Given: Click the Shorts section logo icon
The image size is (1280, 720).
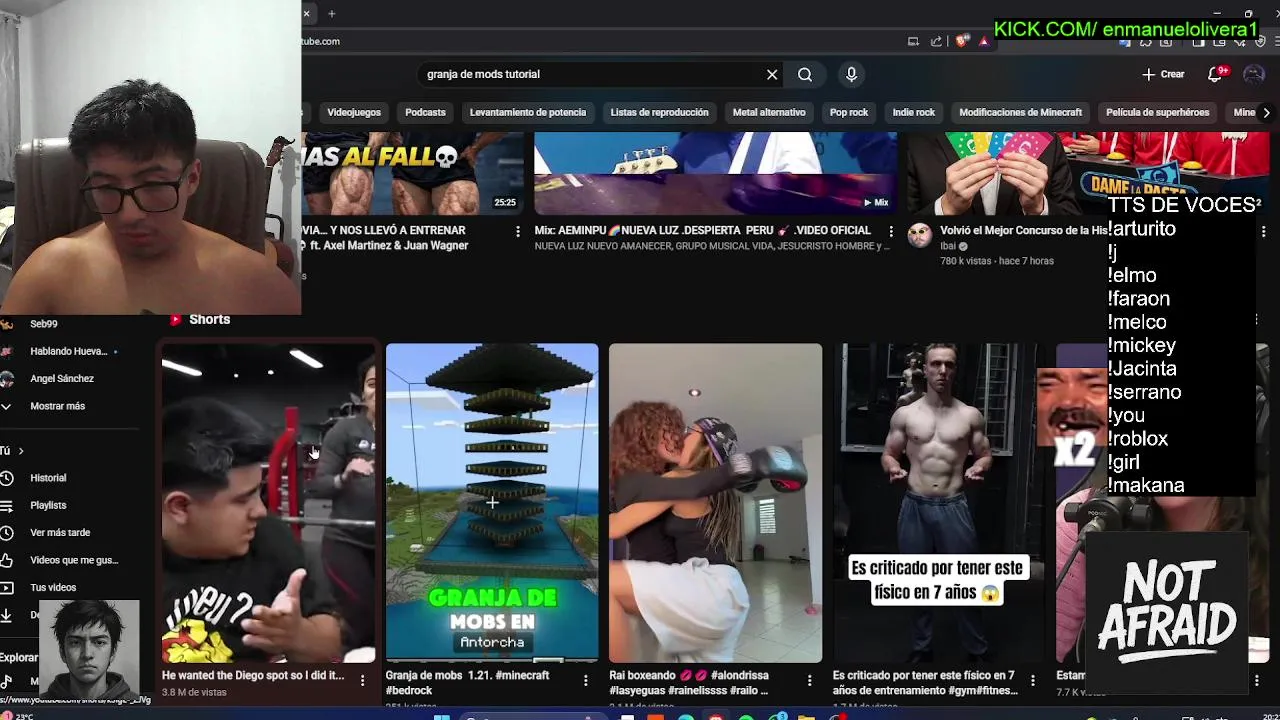Looking at the screenshot, I should click(175, 319).
